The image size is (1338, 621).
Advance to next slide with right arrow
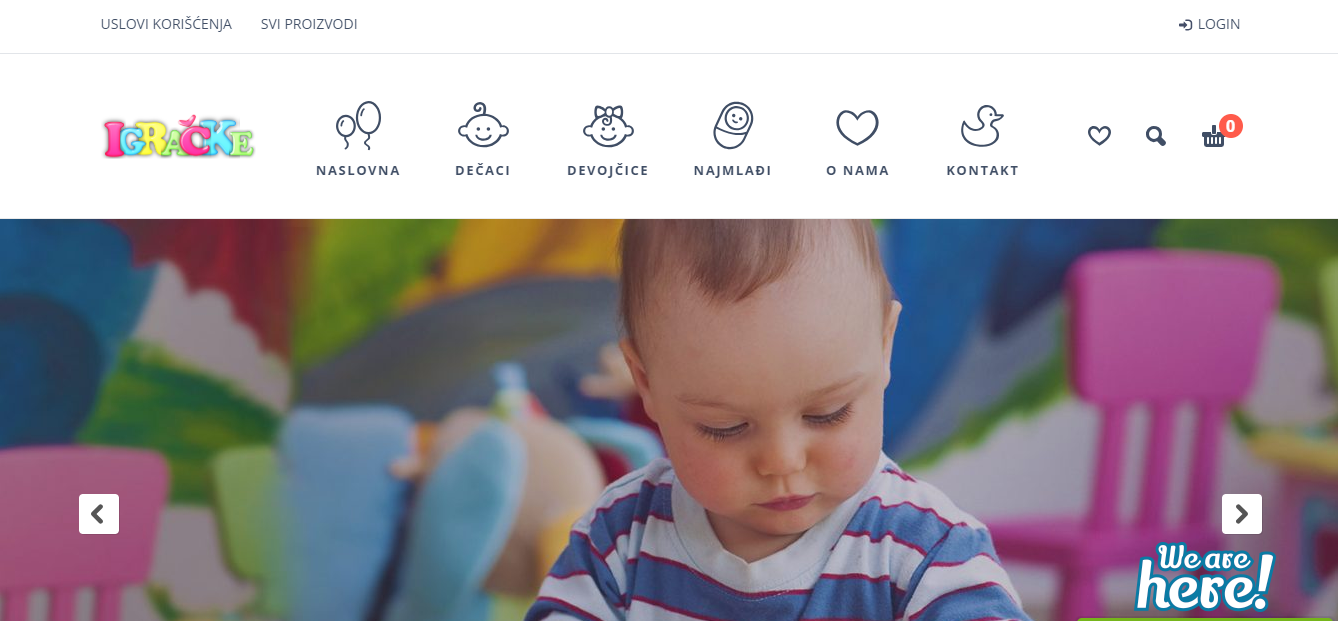point(1242,514)
